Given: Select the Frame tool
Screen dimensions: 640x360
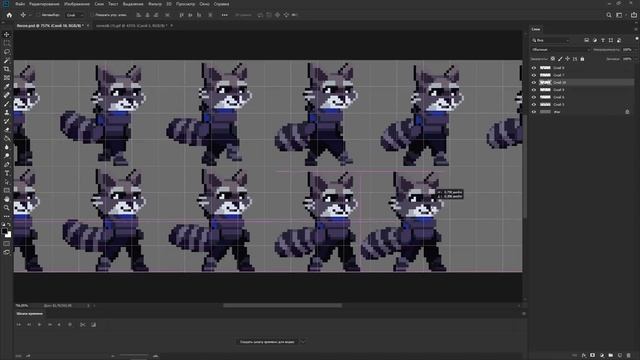Looking at the screenshot, I should click(7, 78).
